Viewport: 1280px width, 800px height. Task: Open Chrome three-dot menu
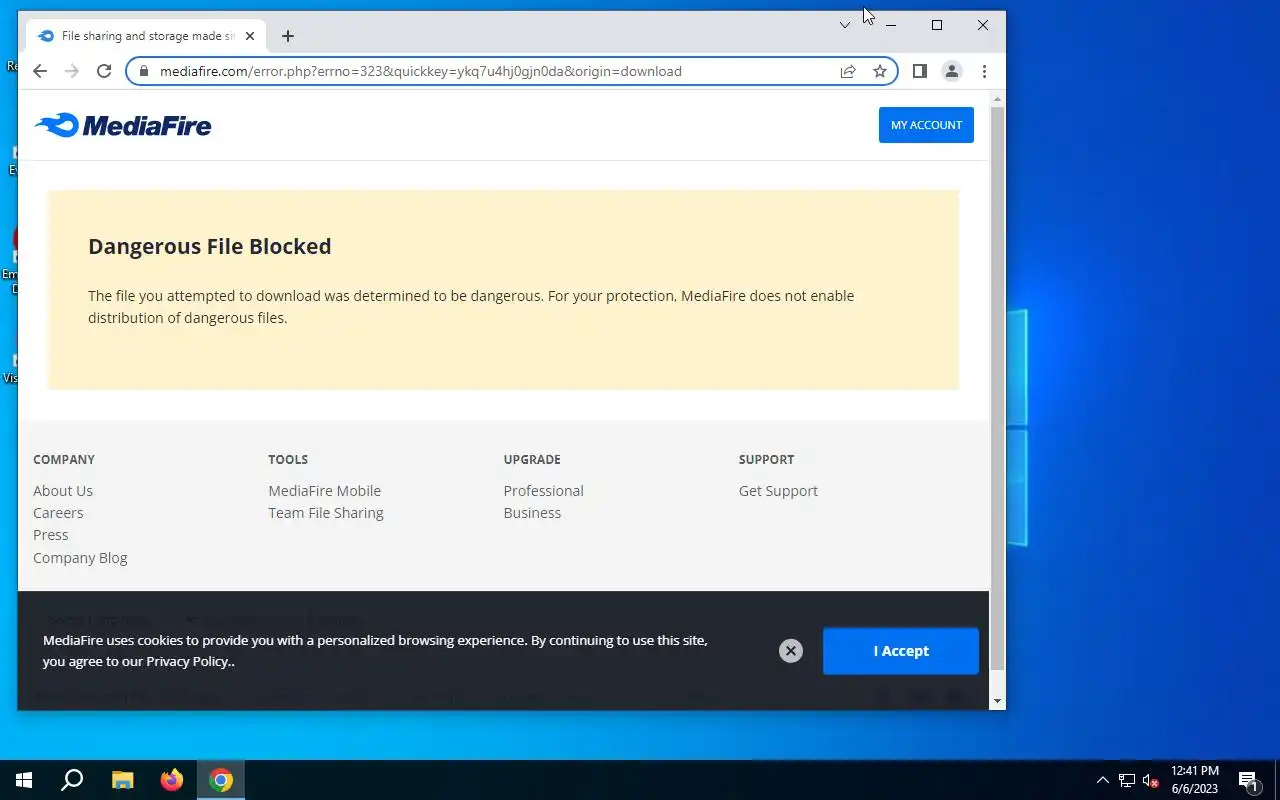click(984, 71)
